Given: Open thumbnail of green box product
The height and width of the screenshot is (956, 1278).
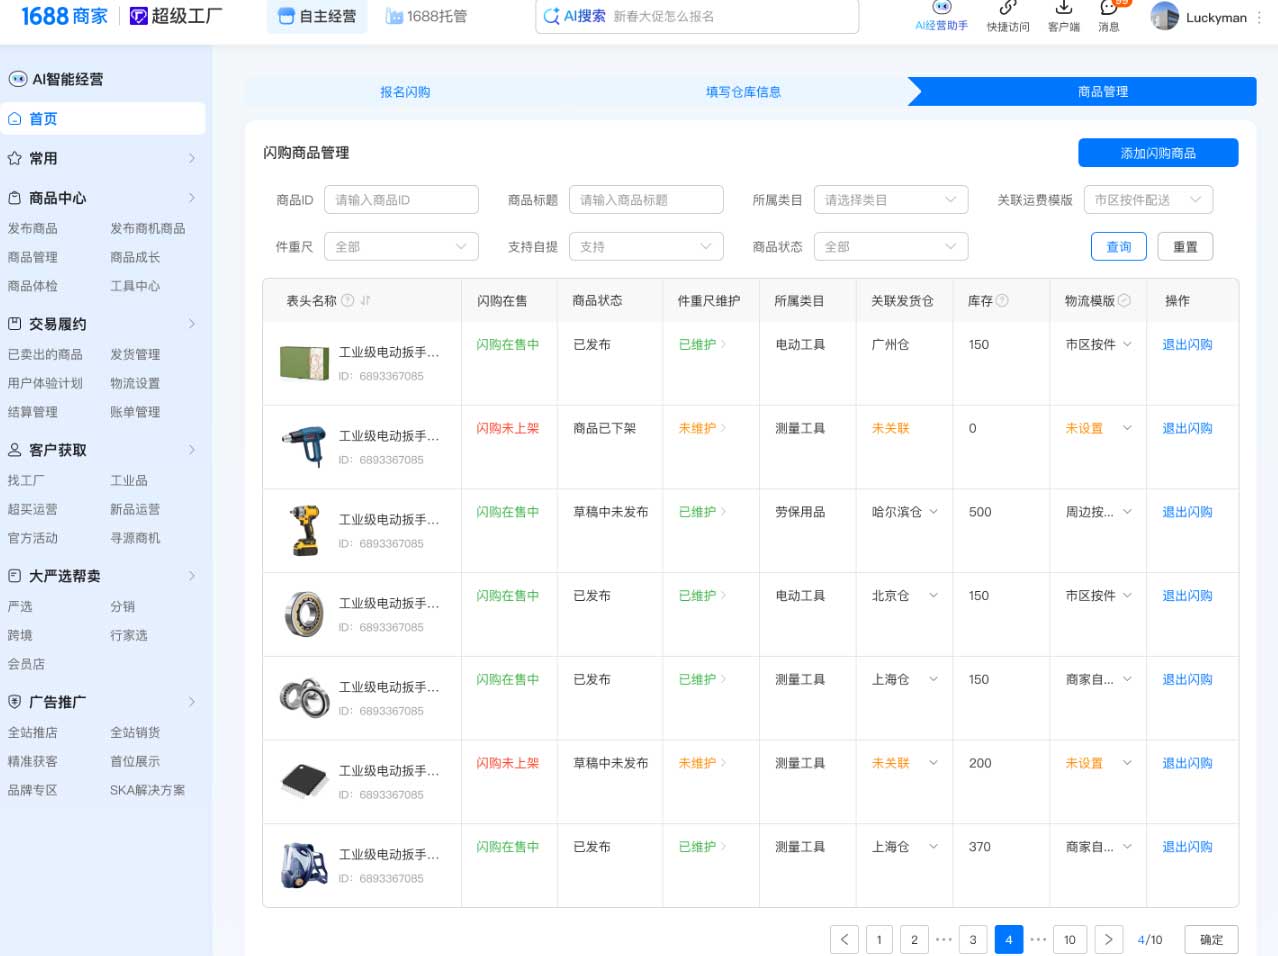Looking at the screenshot, I should click(x=305, y=363).
